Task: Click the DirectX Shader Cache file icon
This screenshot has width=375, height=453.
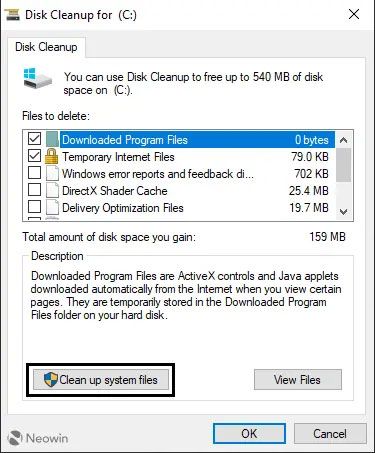Action: [x=52, y=190]
